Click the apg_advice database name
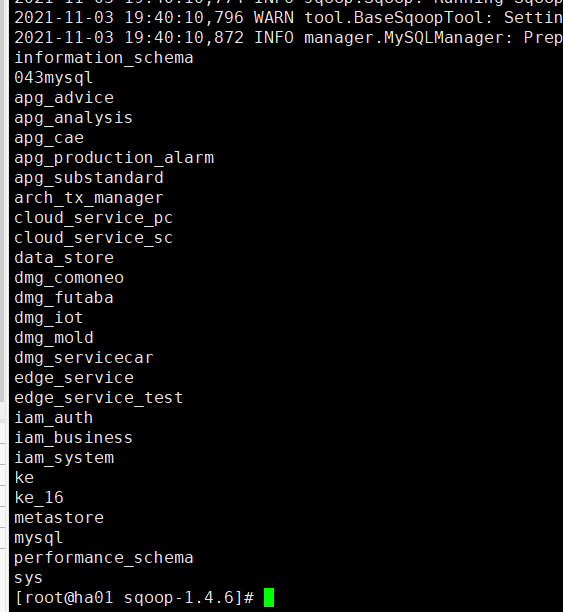The height and width of the screenshot is (612, 563). coord(64,98)
